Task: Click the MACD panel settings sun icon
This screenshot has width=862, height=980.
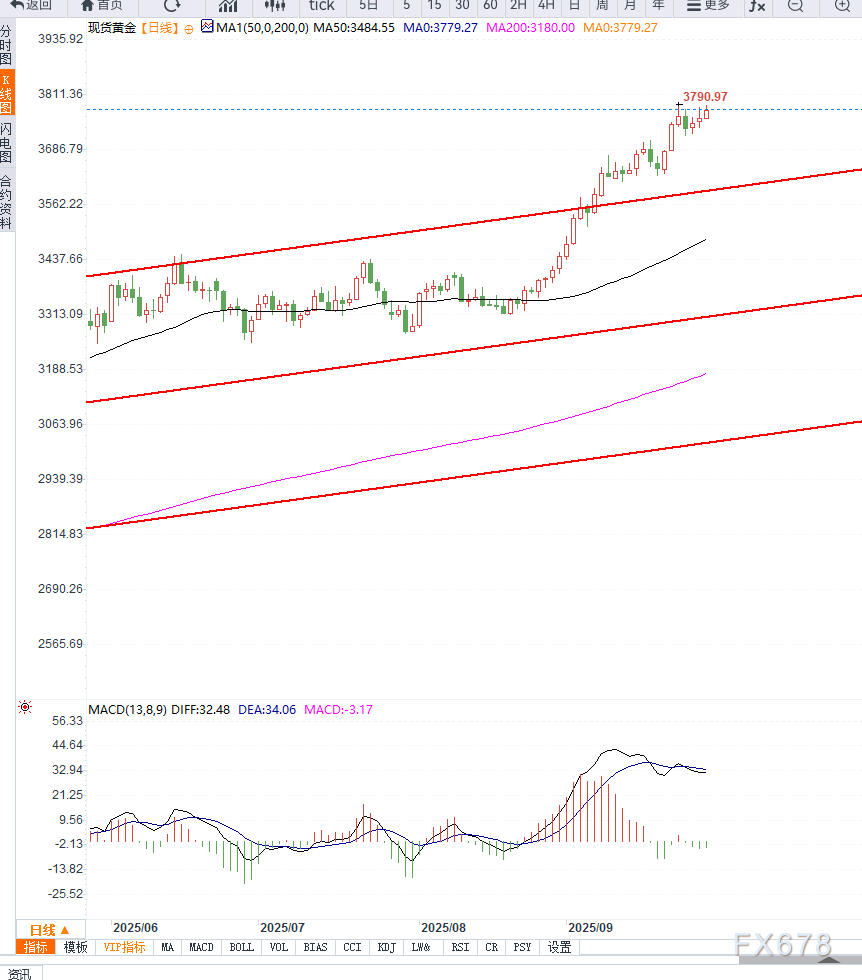Action: pos(25,708)
